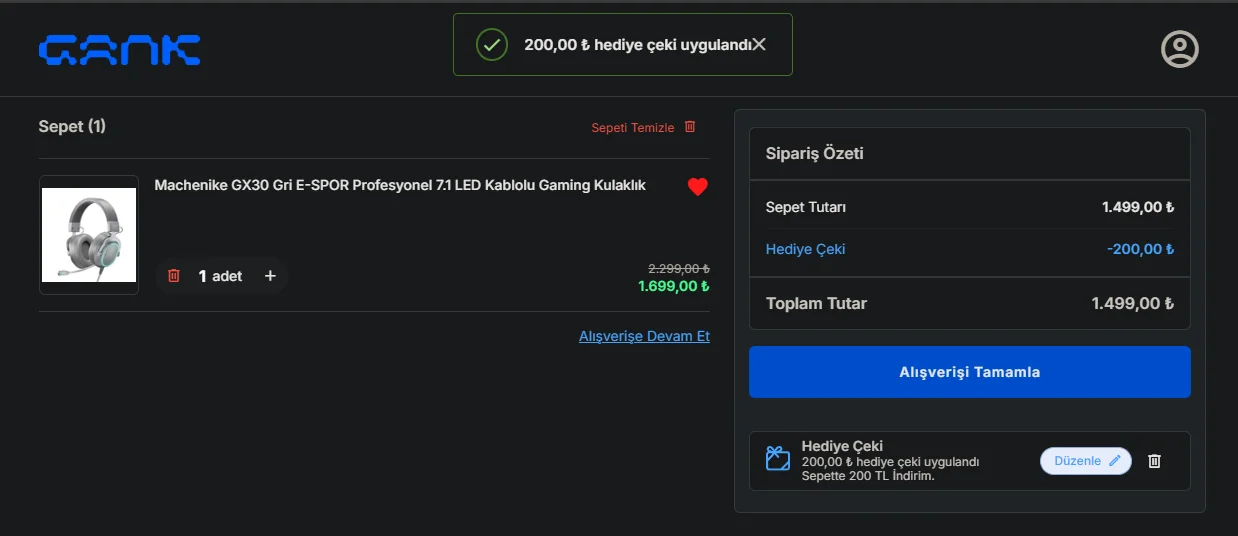Viewport: 1238px width, 536px height.
Task: Click the GANK logo
Action: [119, 50]
